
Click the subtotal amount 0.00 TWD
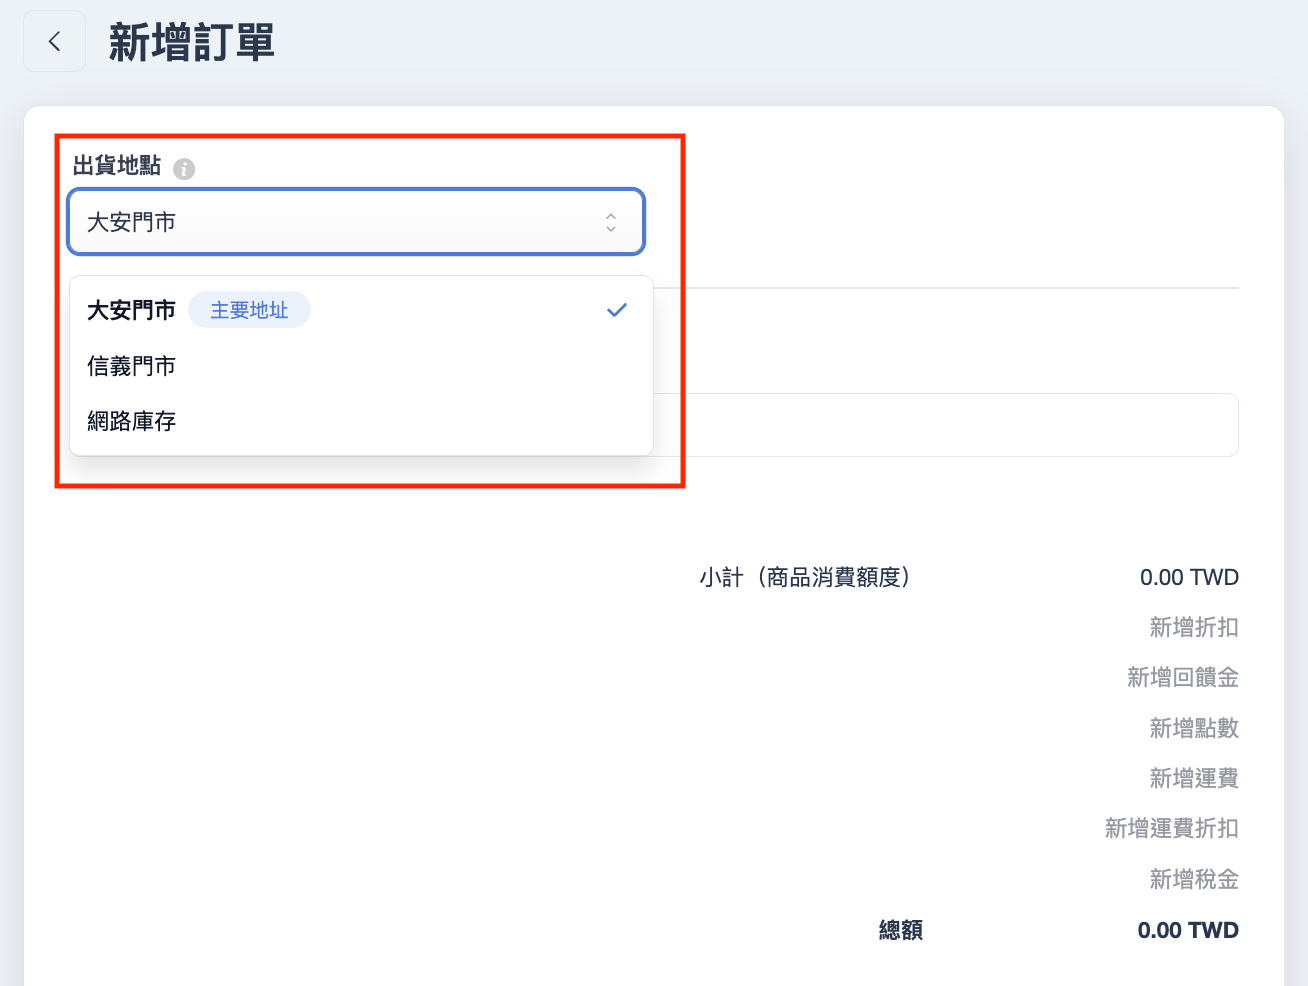point(1188,577)
